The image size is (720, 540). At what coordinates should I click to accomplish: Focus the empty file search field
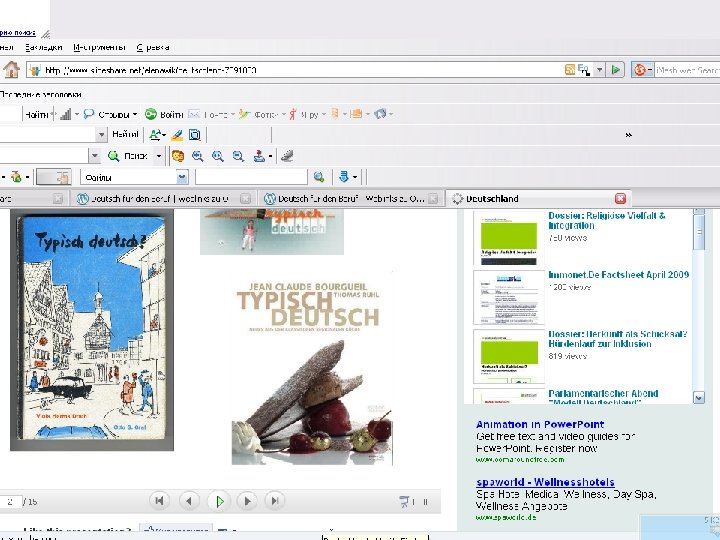251,177
